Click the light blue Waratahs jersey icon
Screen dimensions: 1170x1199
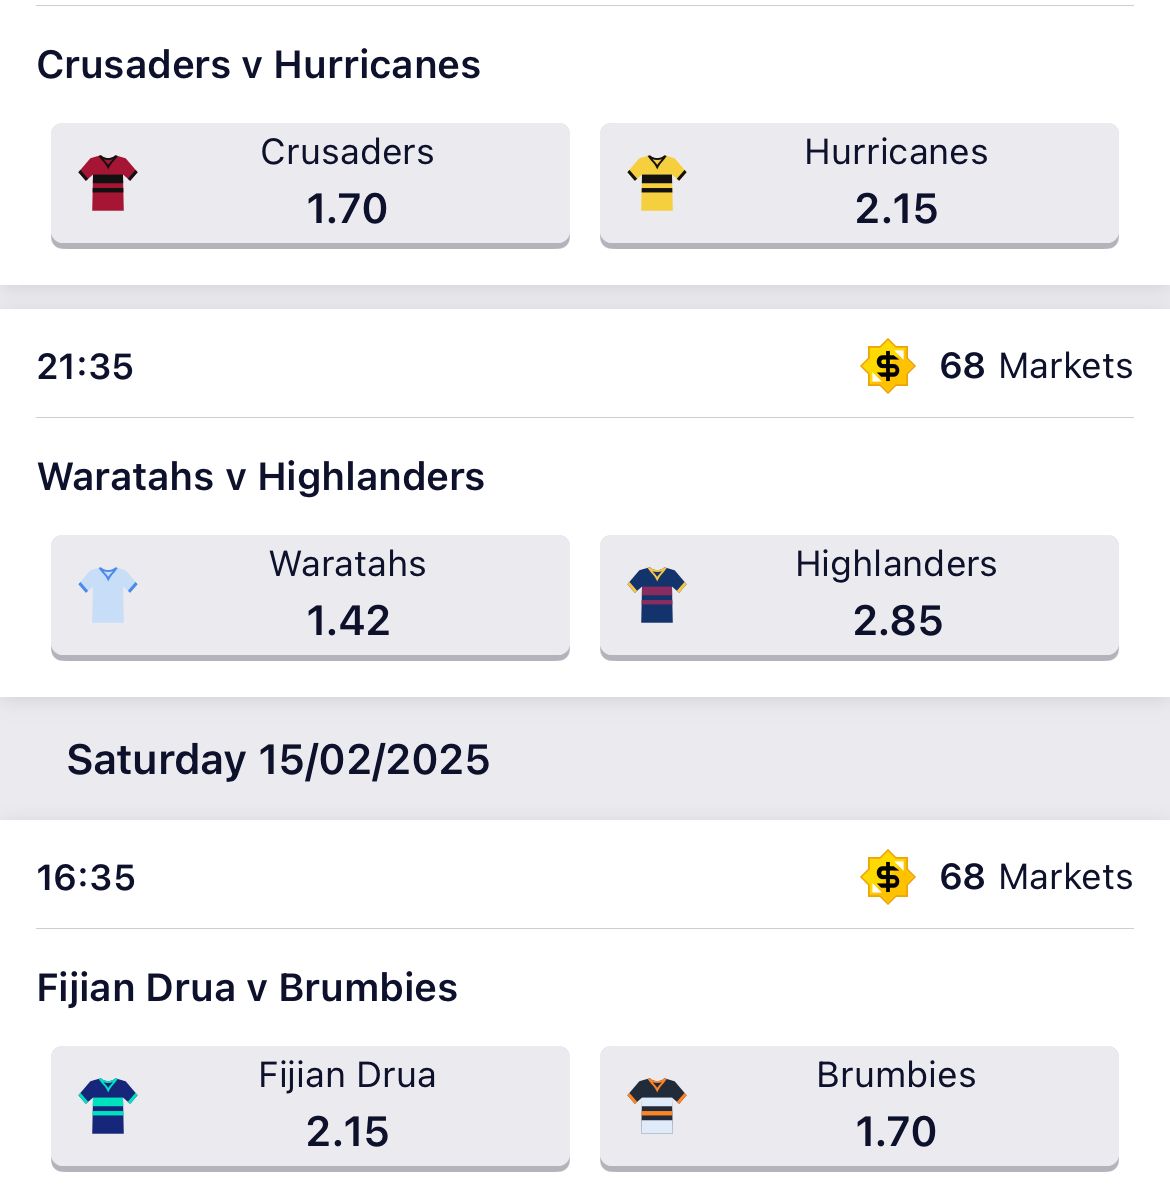coord(108,595)
